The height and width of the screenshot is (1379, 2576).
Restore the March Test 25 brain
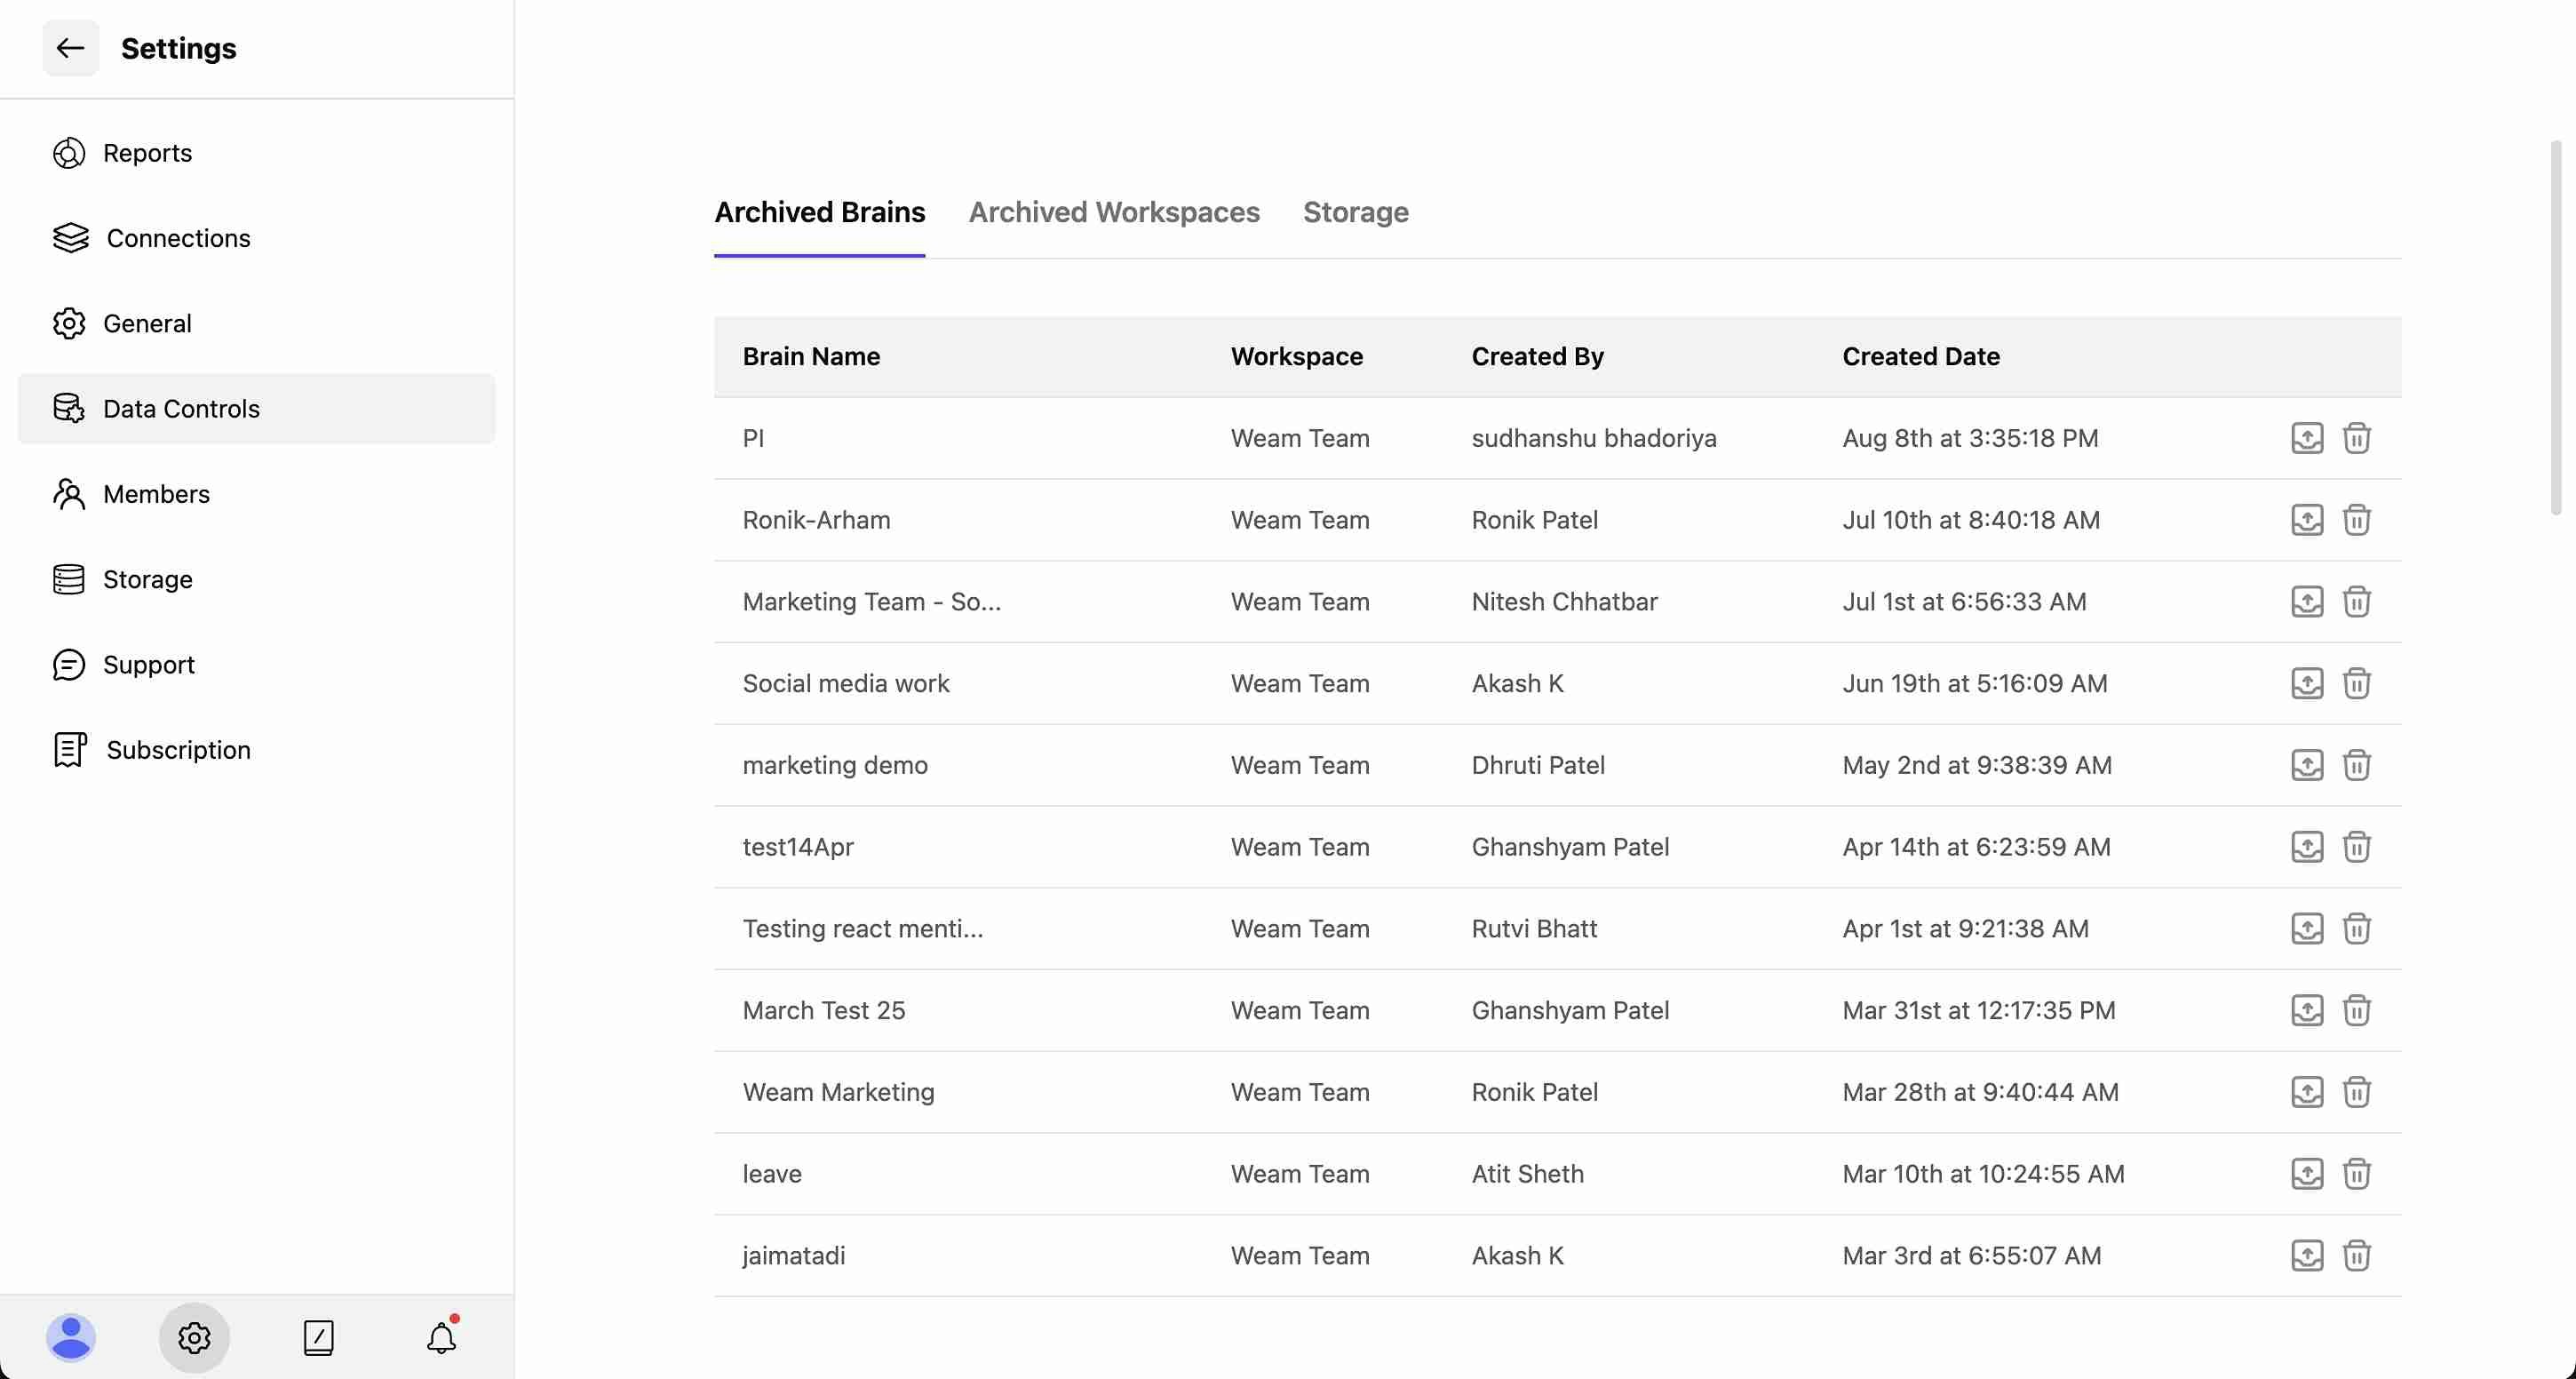point(2307,1010)
